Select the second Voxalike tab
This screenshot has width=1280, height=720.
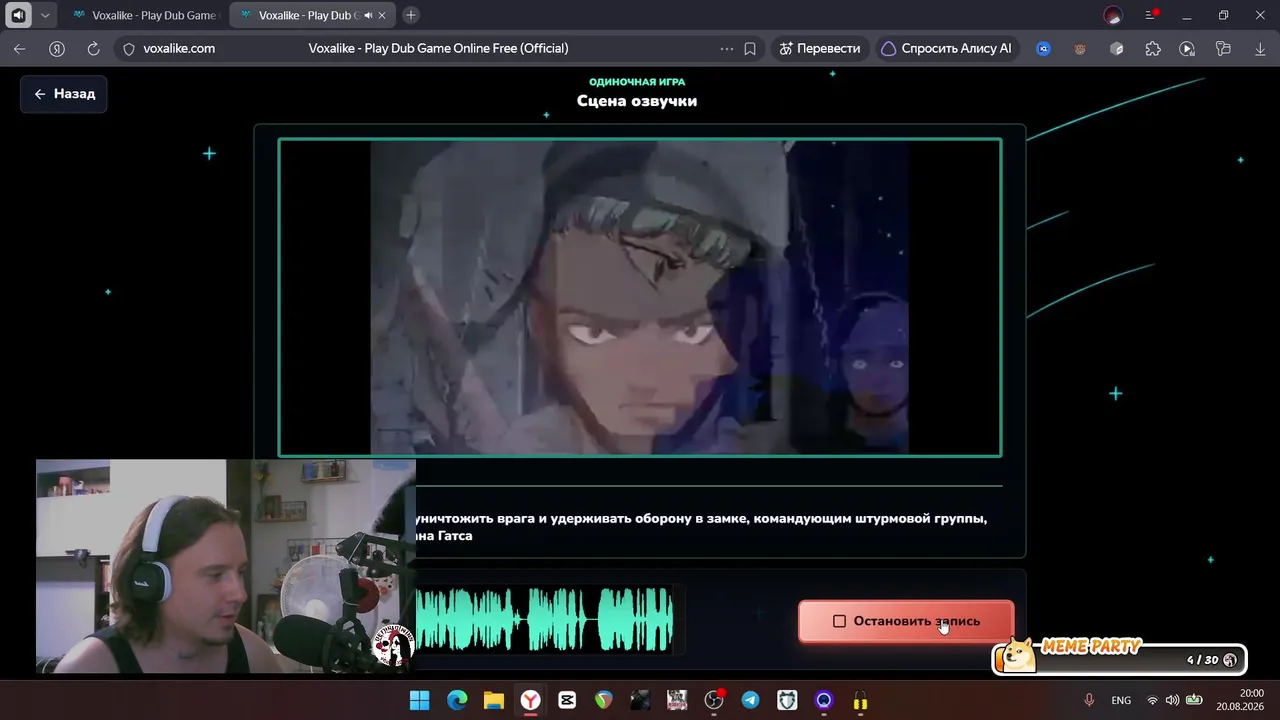pos(313,15)
